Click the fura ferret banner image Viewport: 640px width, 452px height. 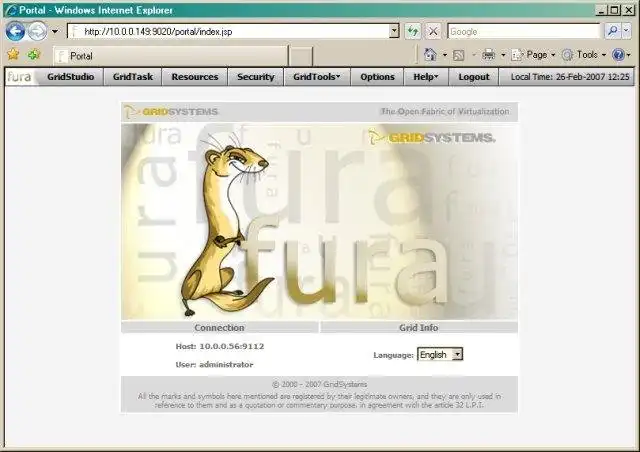coord(320,221)
